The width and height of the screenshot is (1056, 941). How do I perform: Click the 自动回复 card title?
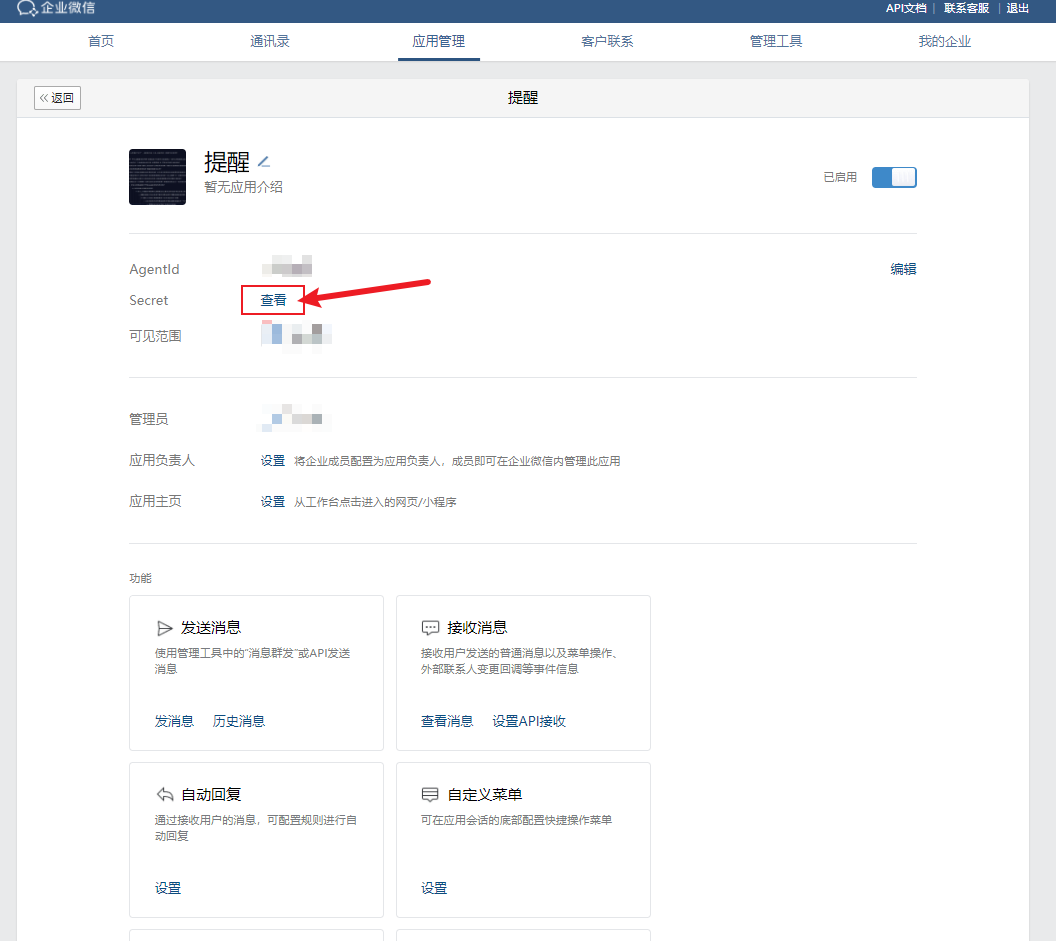[x=211, y=795]
